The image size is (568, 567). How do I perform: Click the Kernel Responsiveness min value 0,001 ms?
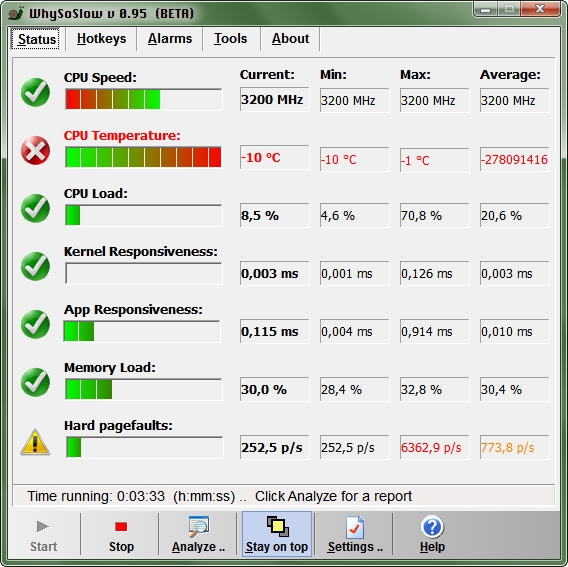pos(354,273)
